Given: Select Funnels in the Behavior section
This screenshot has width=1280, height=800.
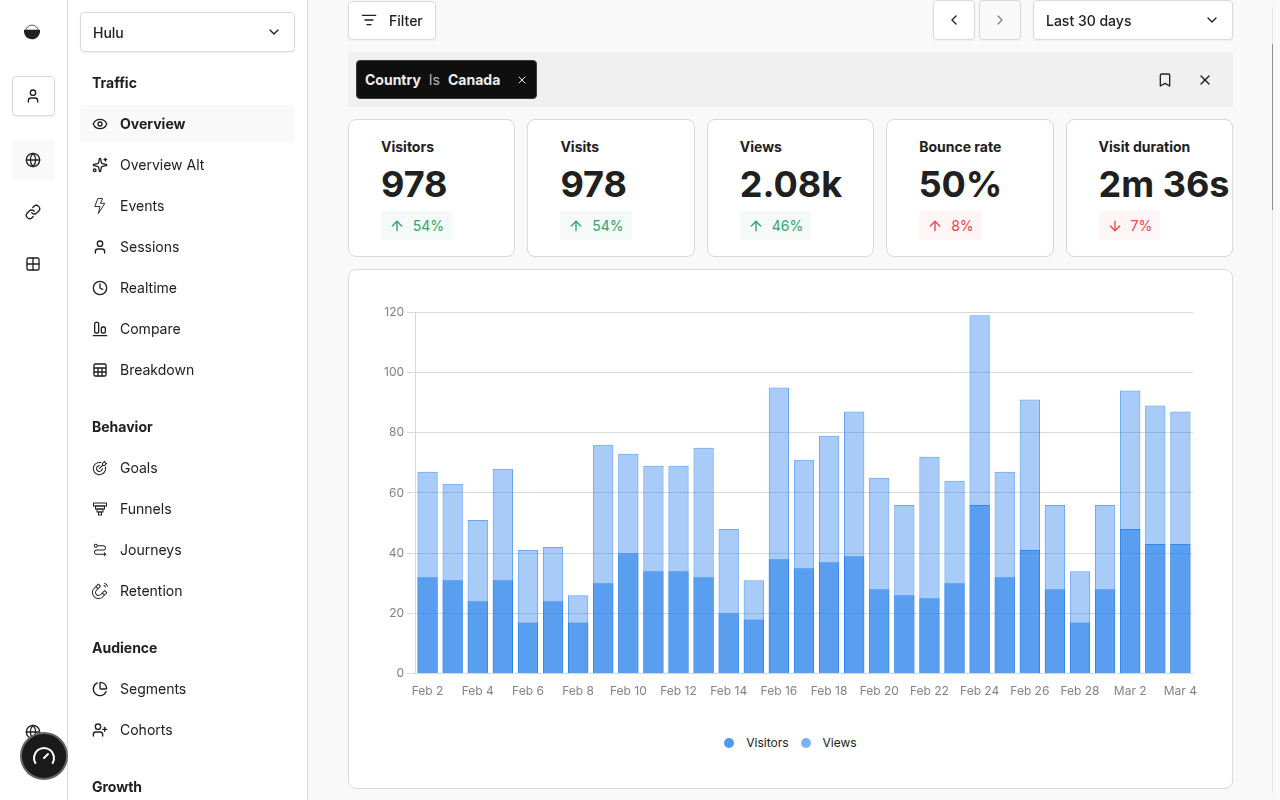Looking at the screenshot, I should [145, 509].
